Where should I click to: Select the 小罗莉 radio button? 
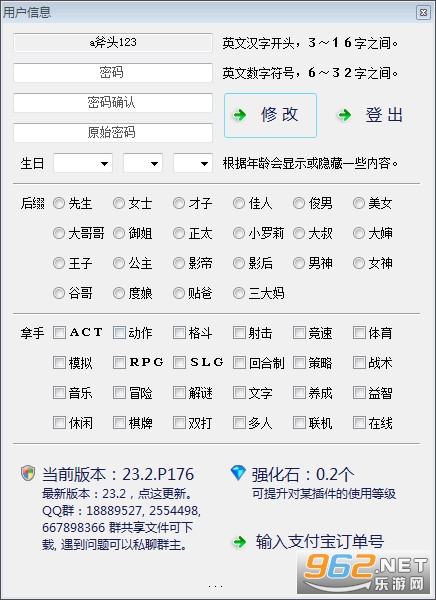(x=239, y=233)
